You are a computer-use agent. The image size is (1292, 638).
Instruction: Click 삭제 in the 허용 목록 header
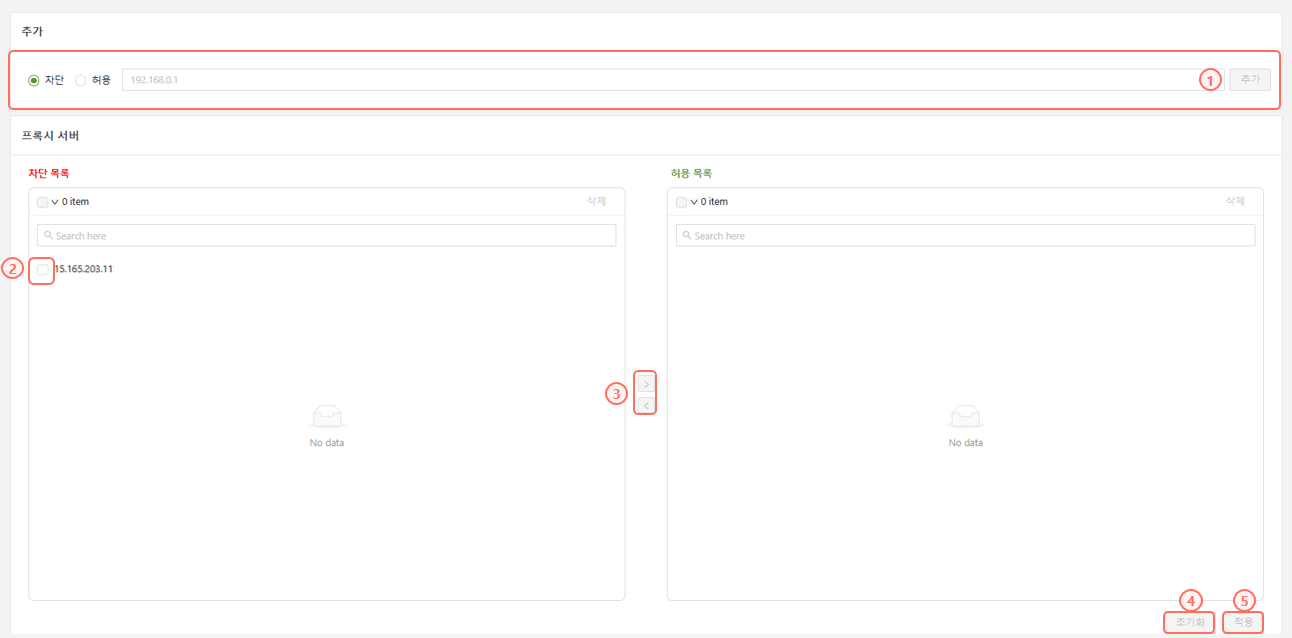tap(1235, 201)
